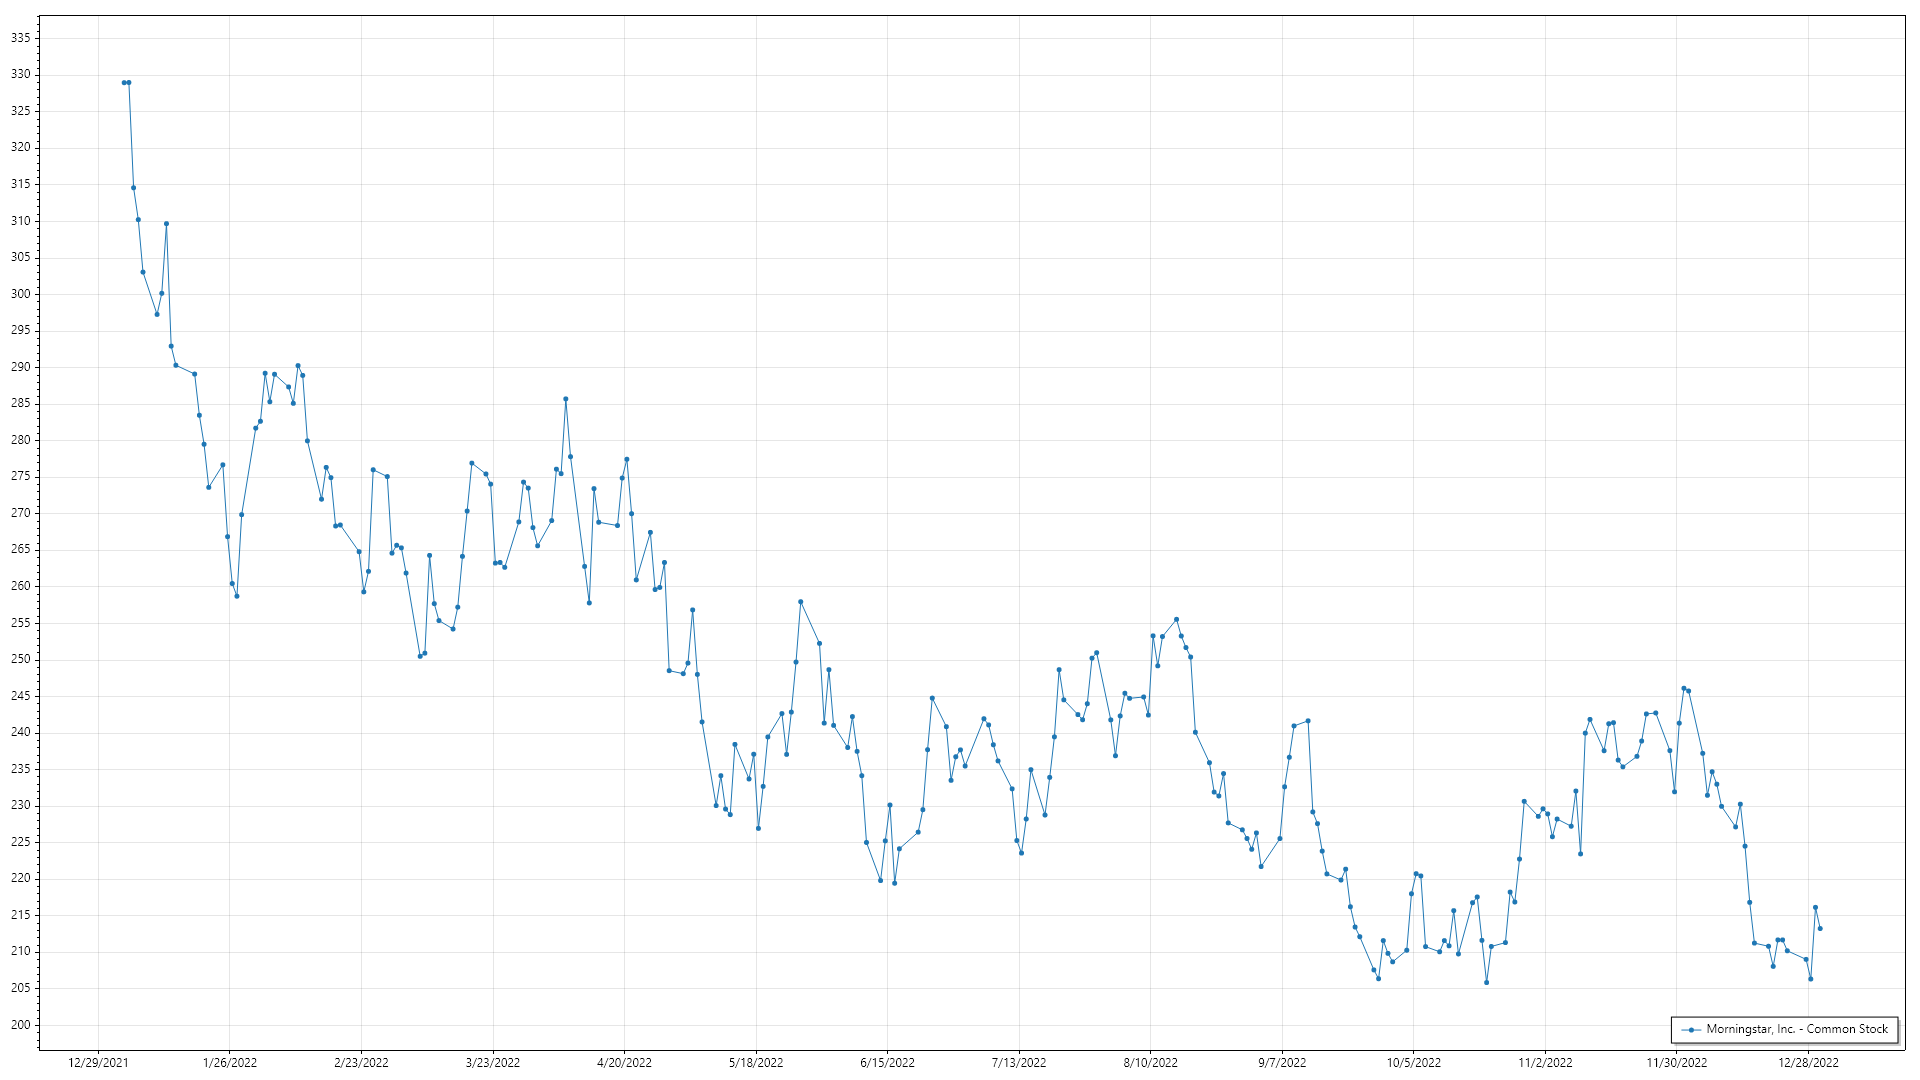Click the last data point on the line

coord(1820,929)
